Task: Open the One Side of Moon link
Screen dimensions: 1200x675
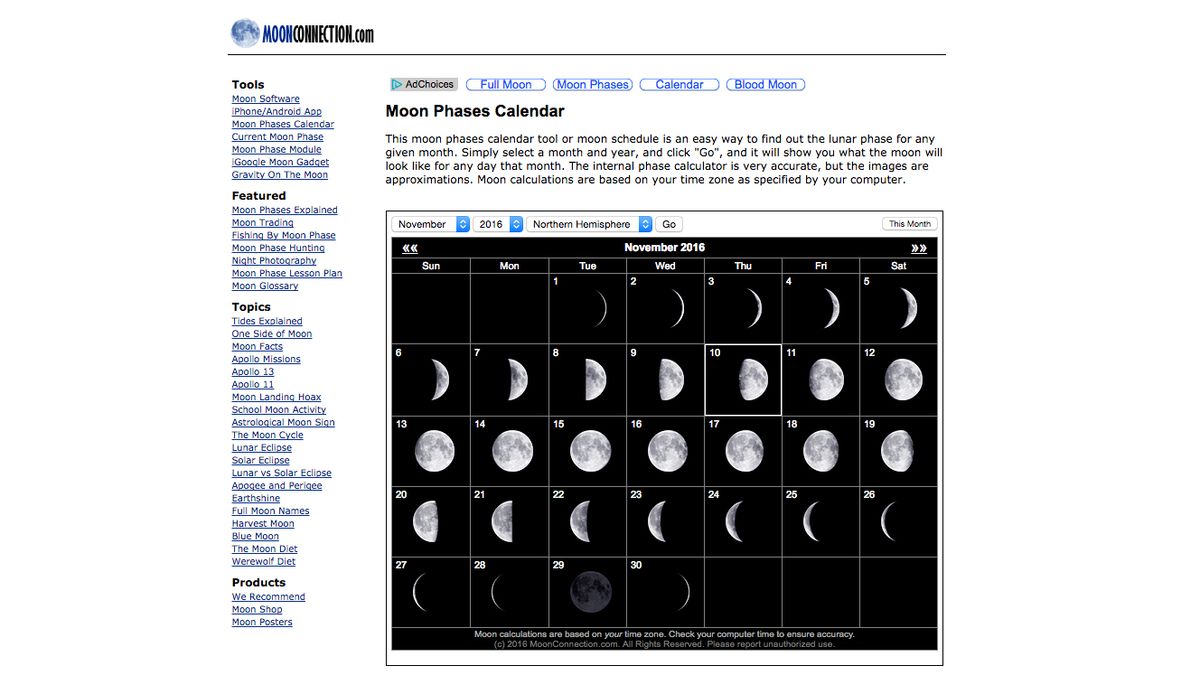Action: pos(272,334)
